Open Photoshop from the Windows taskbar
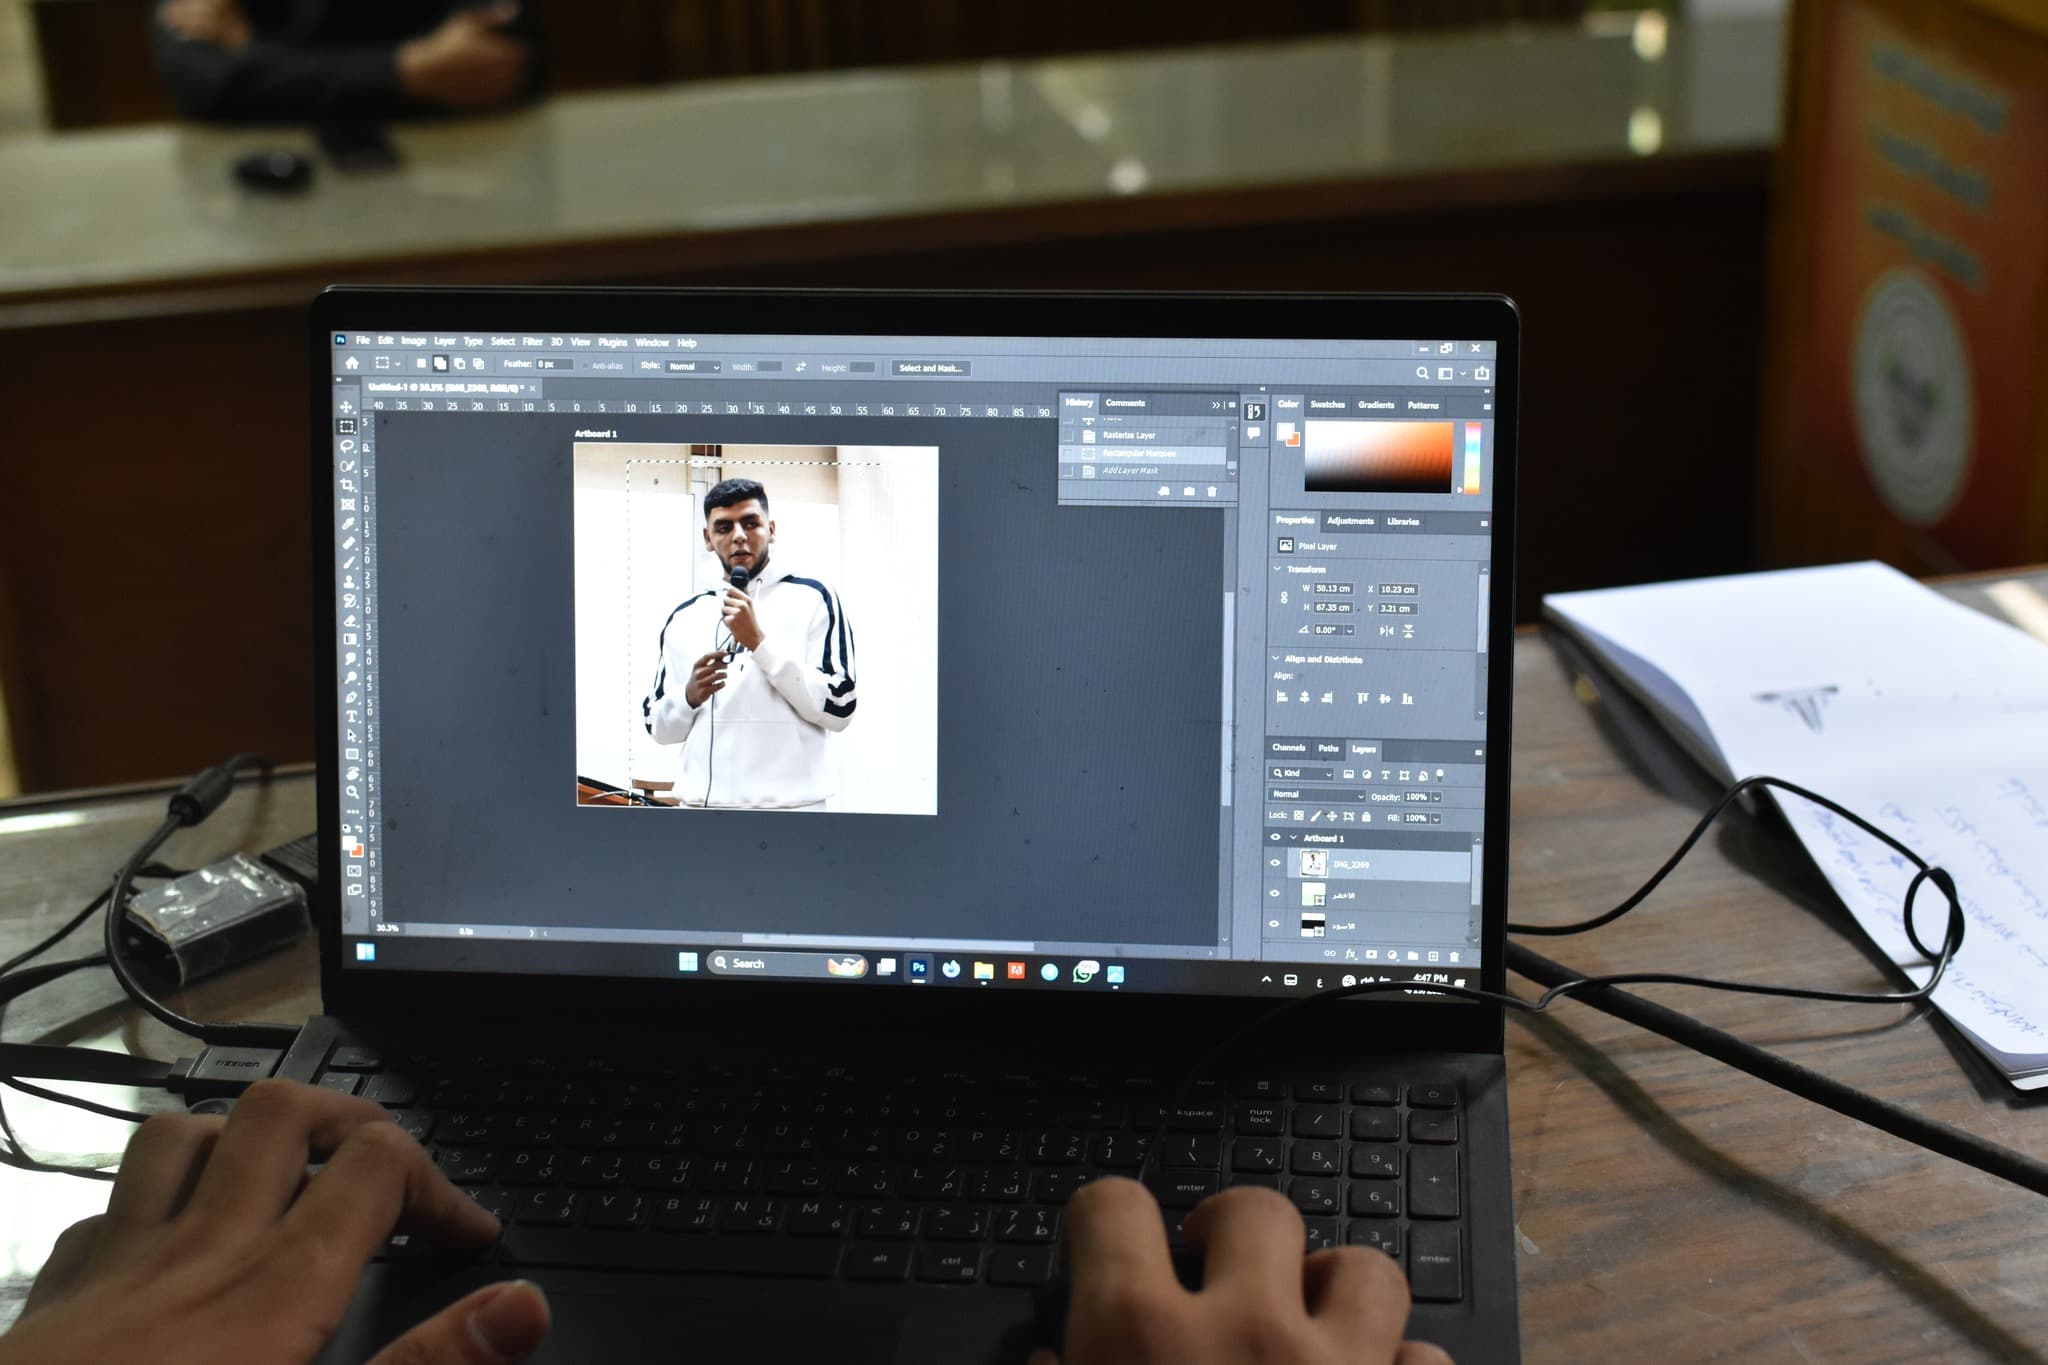 [918, 968]
